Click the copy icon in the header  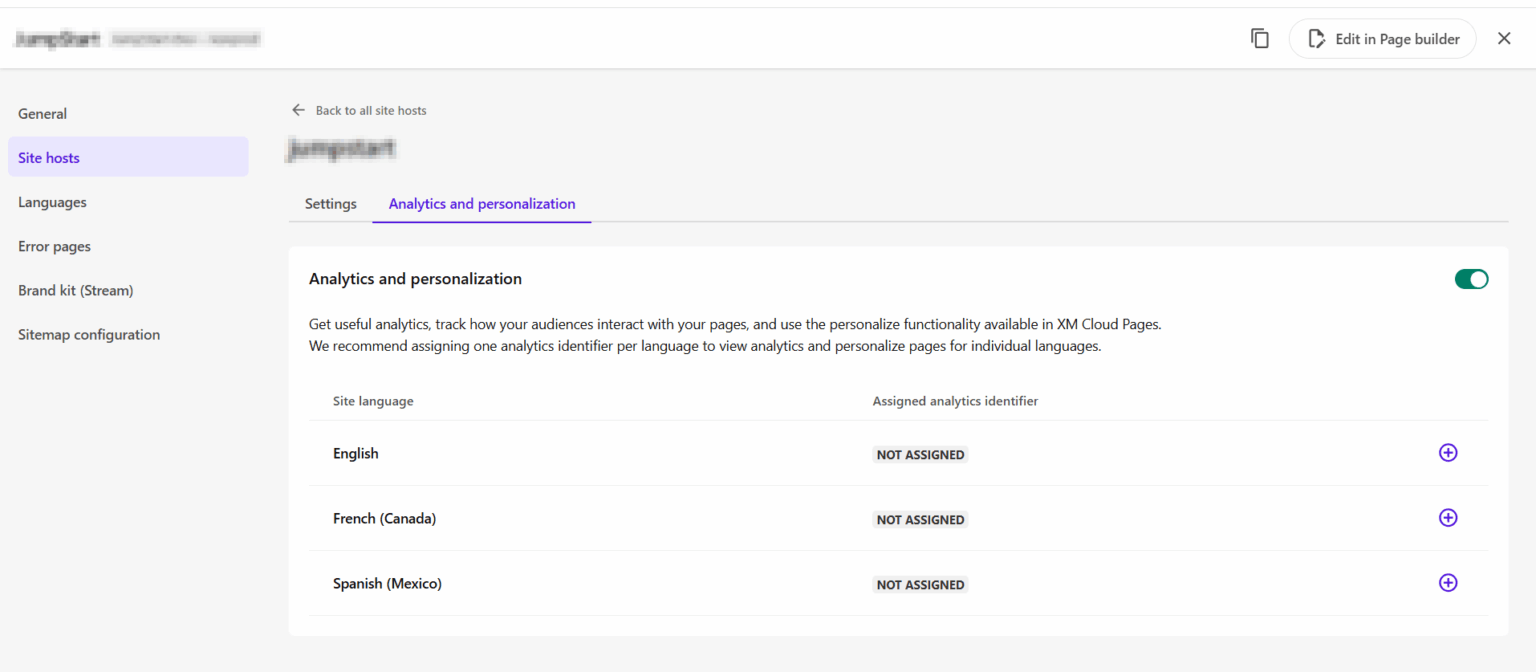[x=1259, y=37]
